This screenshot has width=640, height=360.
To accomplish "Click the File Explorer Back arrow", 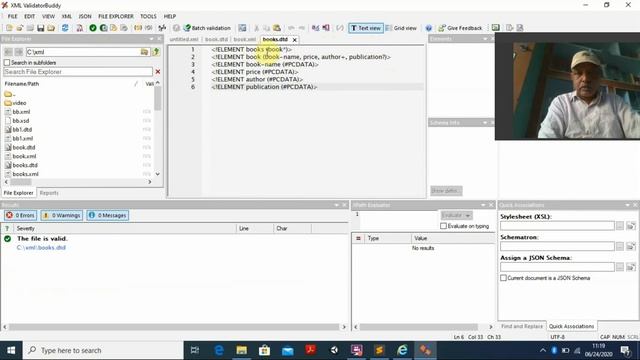I will (8, 52).
